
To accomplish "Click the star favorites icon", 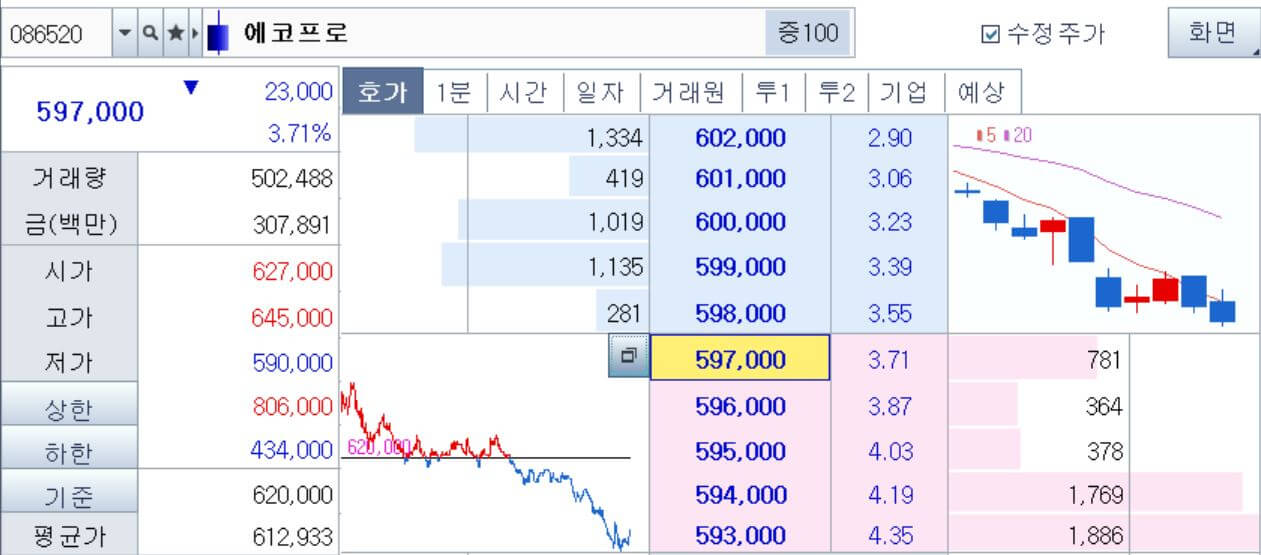I will (174, 33).
